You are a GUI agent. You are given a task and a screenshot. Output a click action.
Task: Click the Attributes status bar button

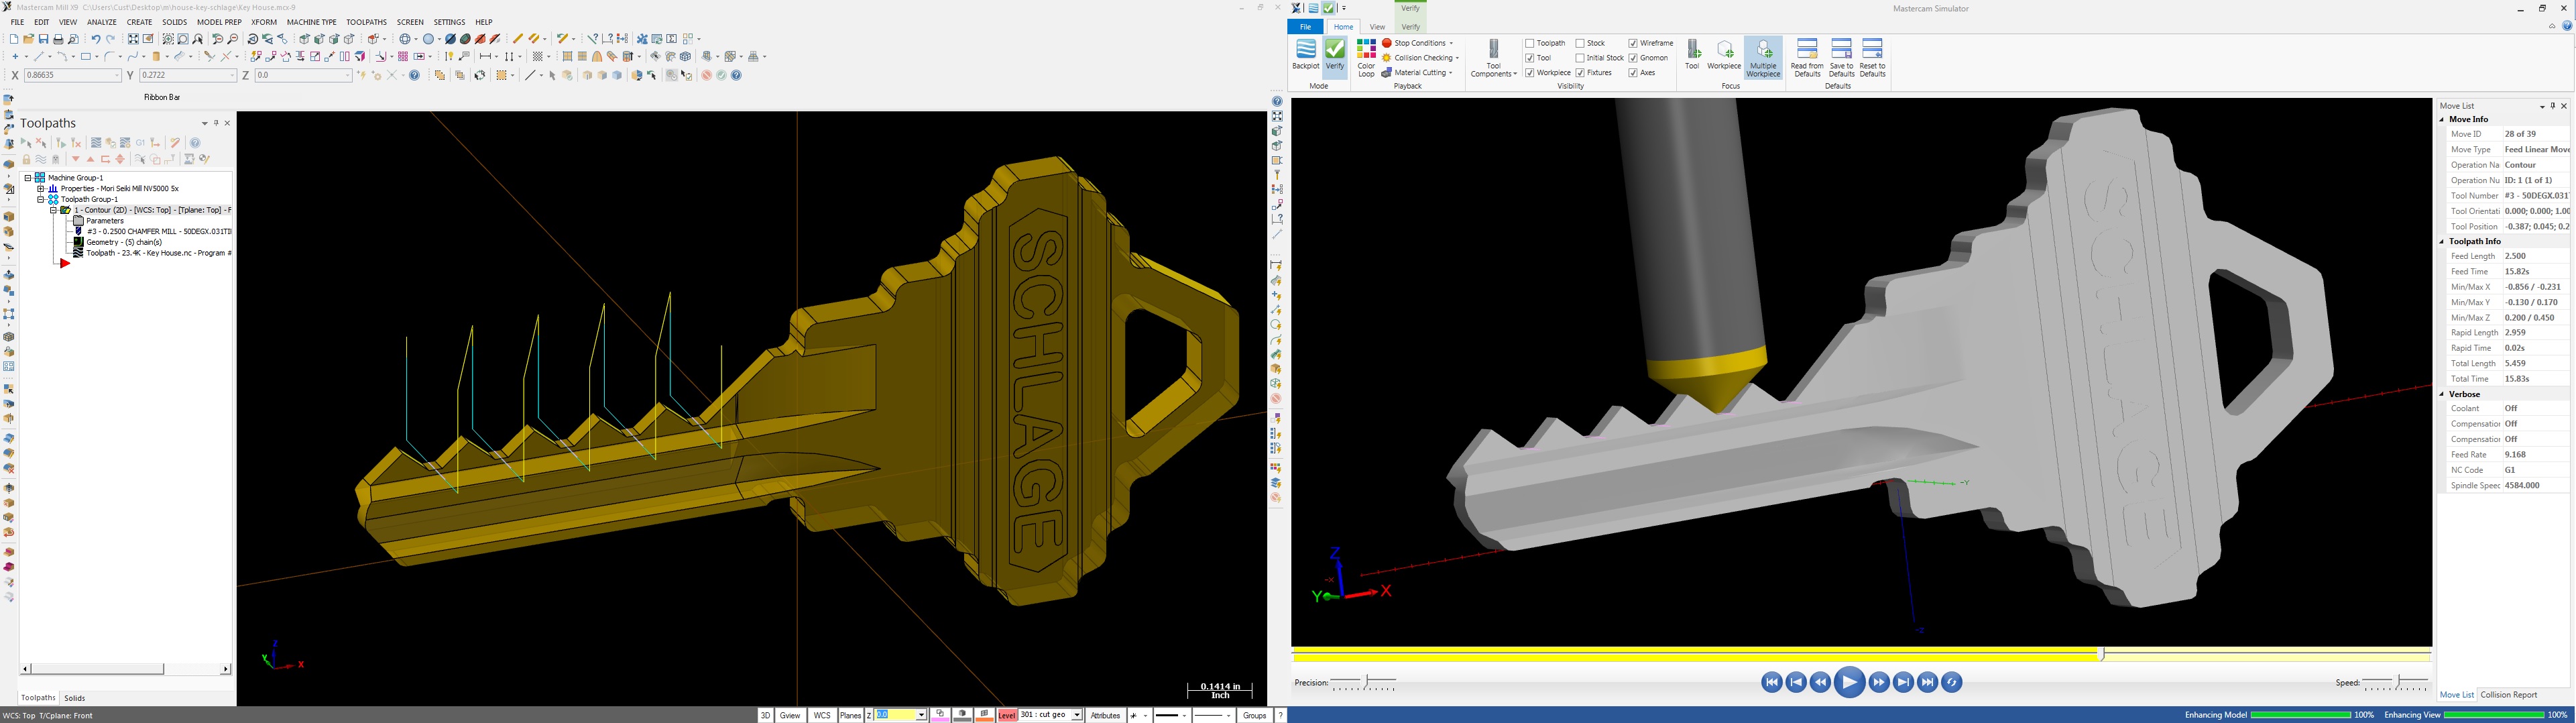point(1105,715)
